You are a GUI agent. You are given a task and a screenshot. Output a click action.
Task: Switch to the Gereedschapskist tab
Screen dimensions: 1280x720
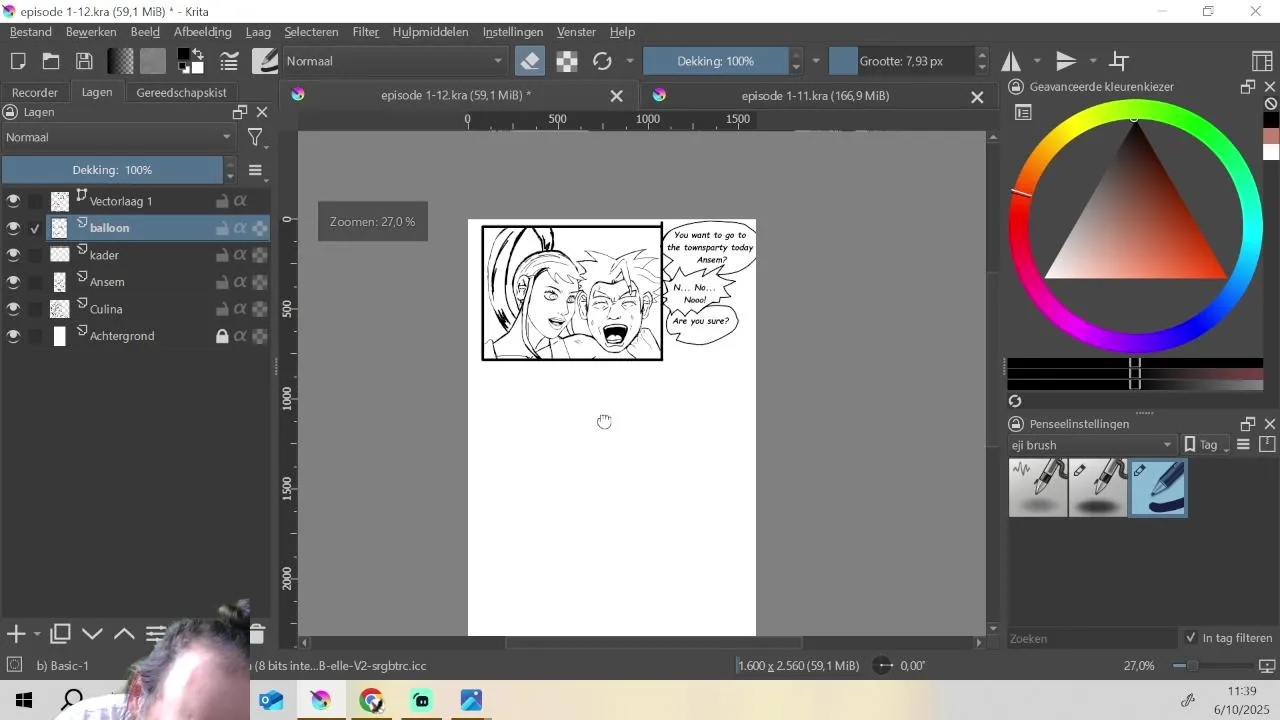tap(181, 92)
